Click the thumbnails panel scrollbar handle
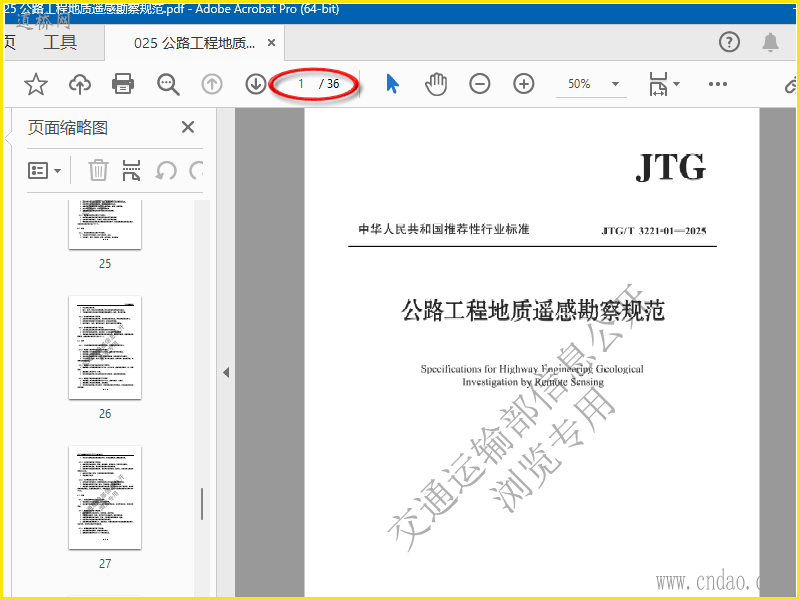The height and width of the screenshot is (600, 800). tap(202, 504)
